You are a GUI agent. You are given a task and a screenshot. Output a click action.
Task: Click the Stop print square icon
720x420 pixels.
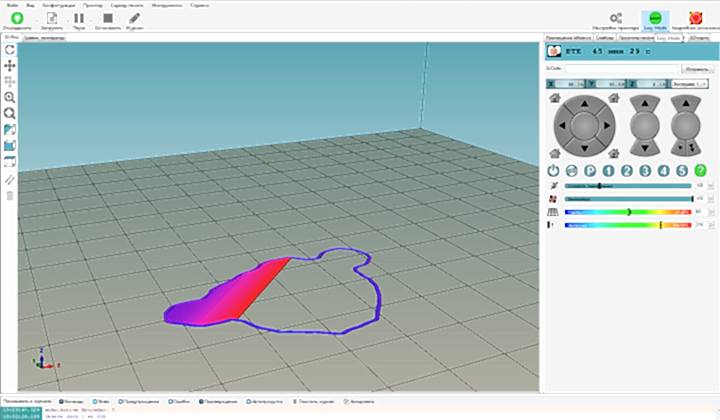(x=107, y=18)
